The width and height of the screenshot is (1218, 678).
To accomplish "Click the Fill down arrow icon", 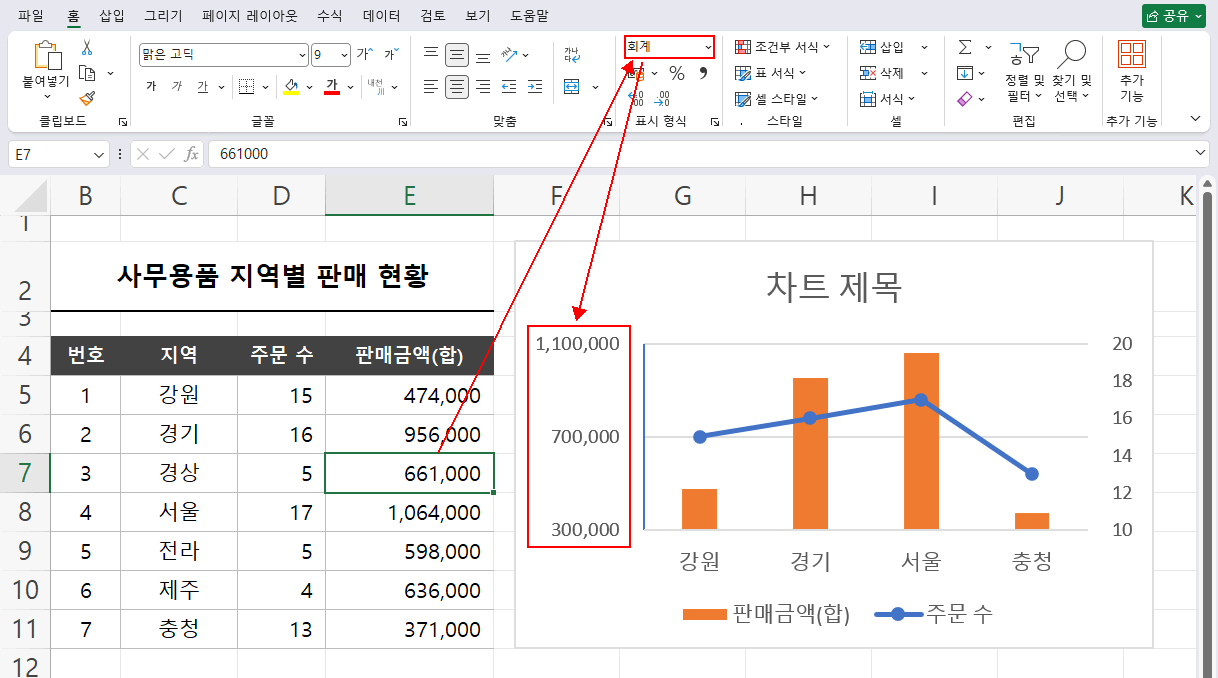I will click(x=965, y=73).
